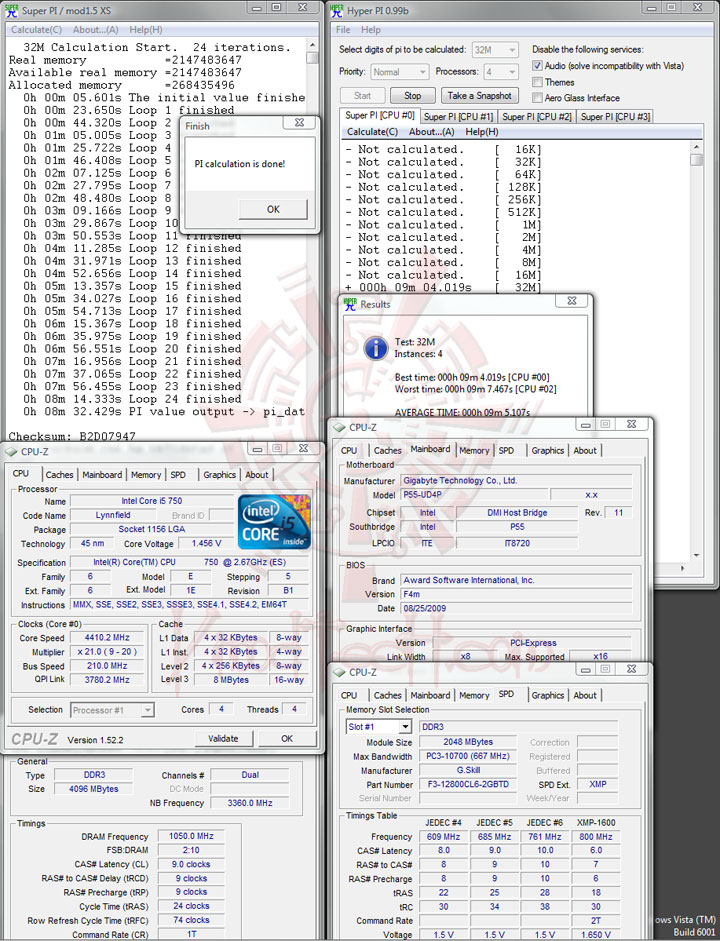Switch to Super PI [CPU #3] tab
720x941 pixels.
point(615,116)
